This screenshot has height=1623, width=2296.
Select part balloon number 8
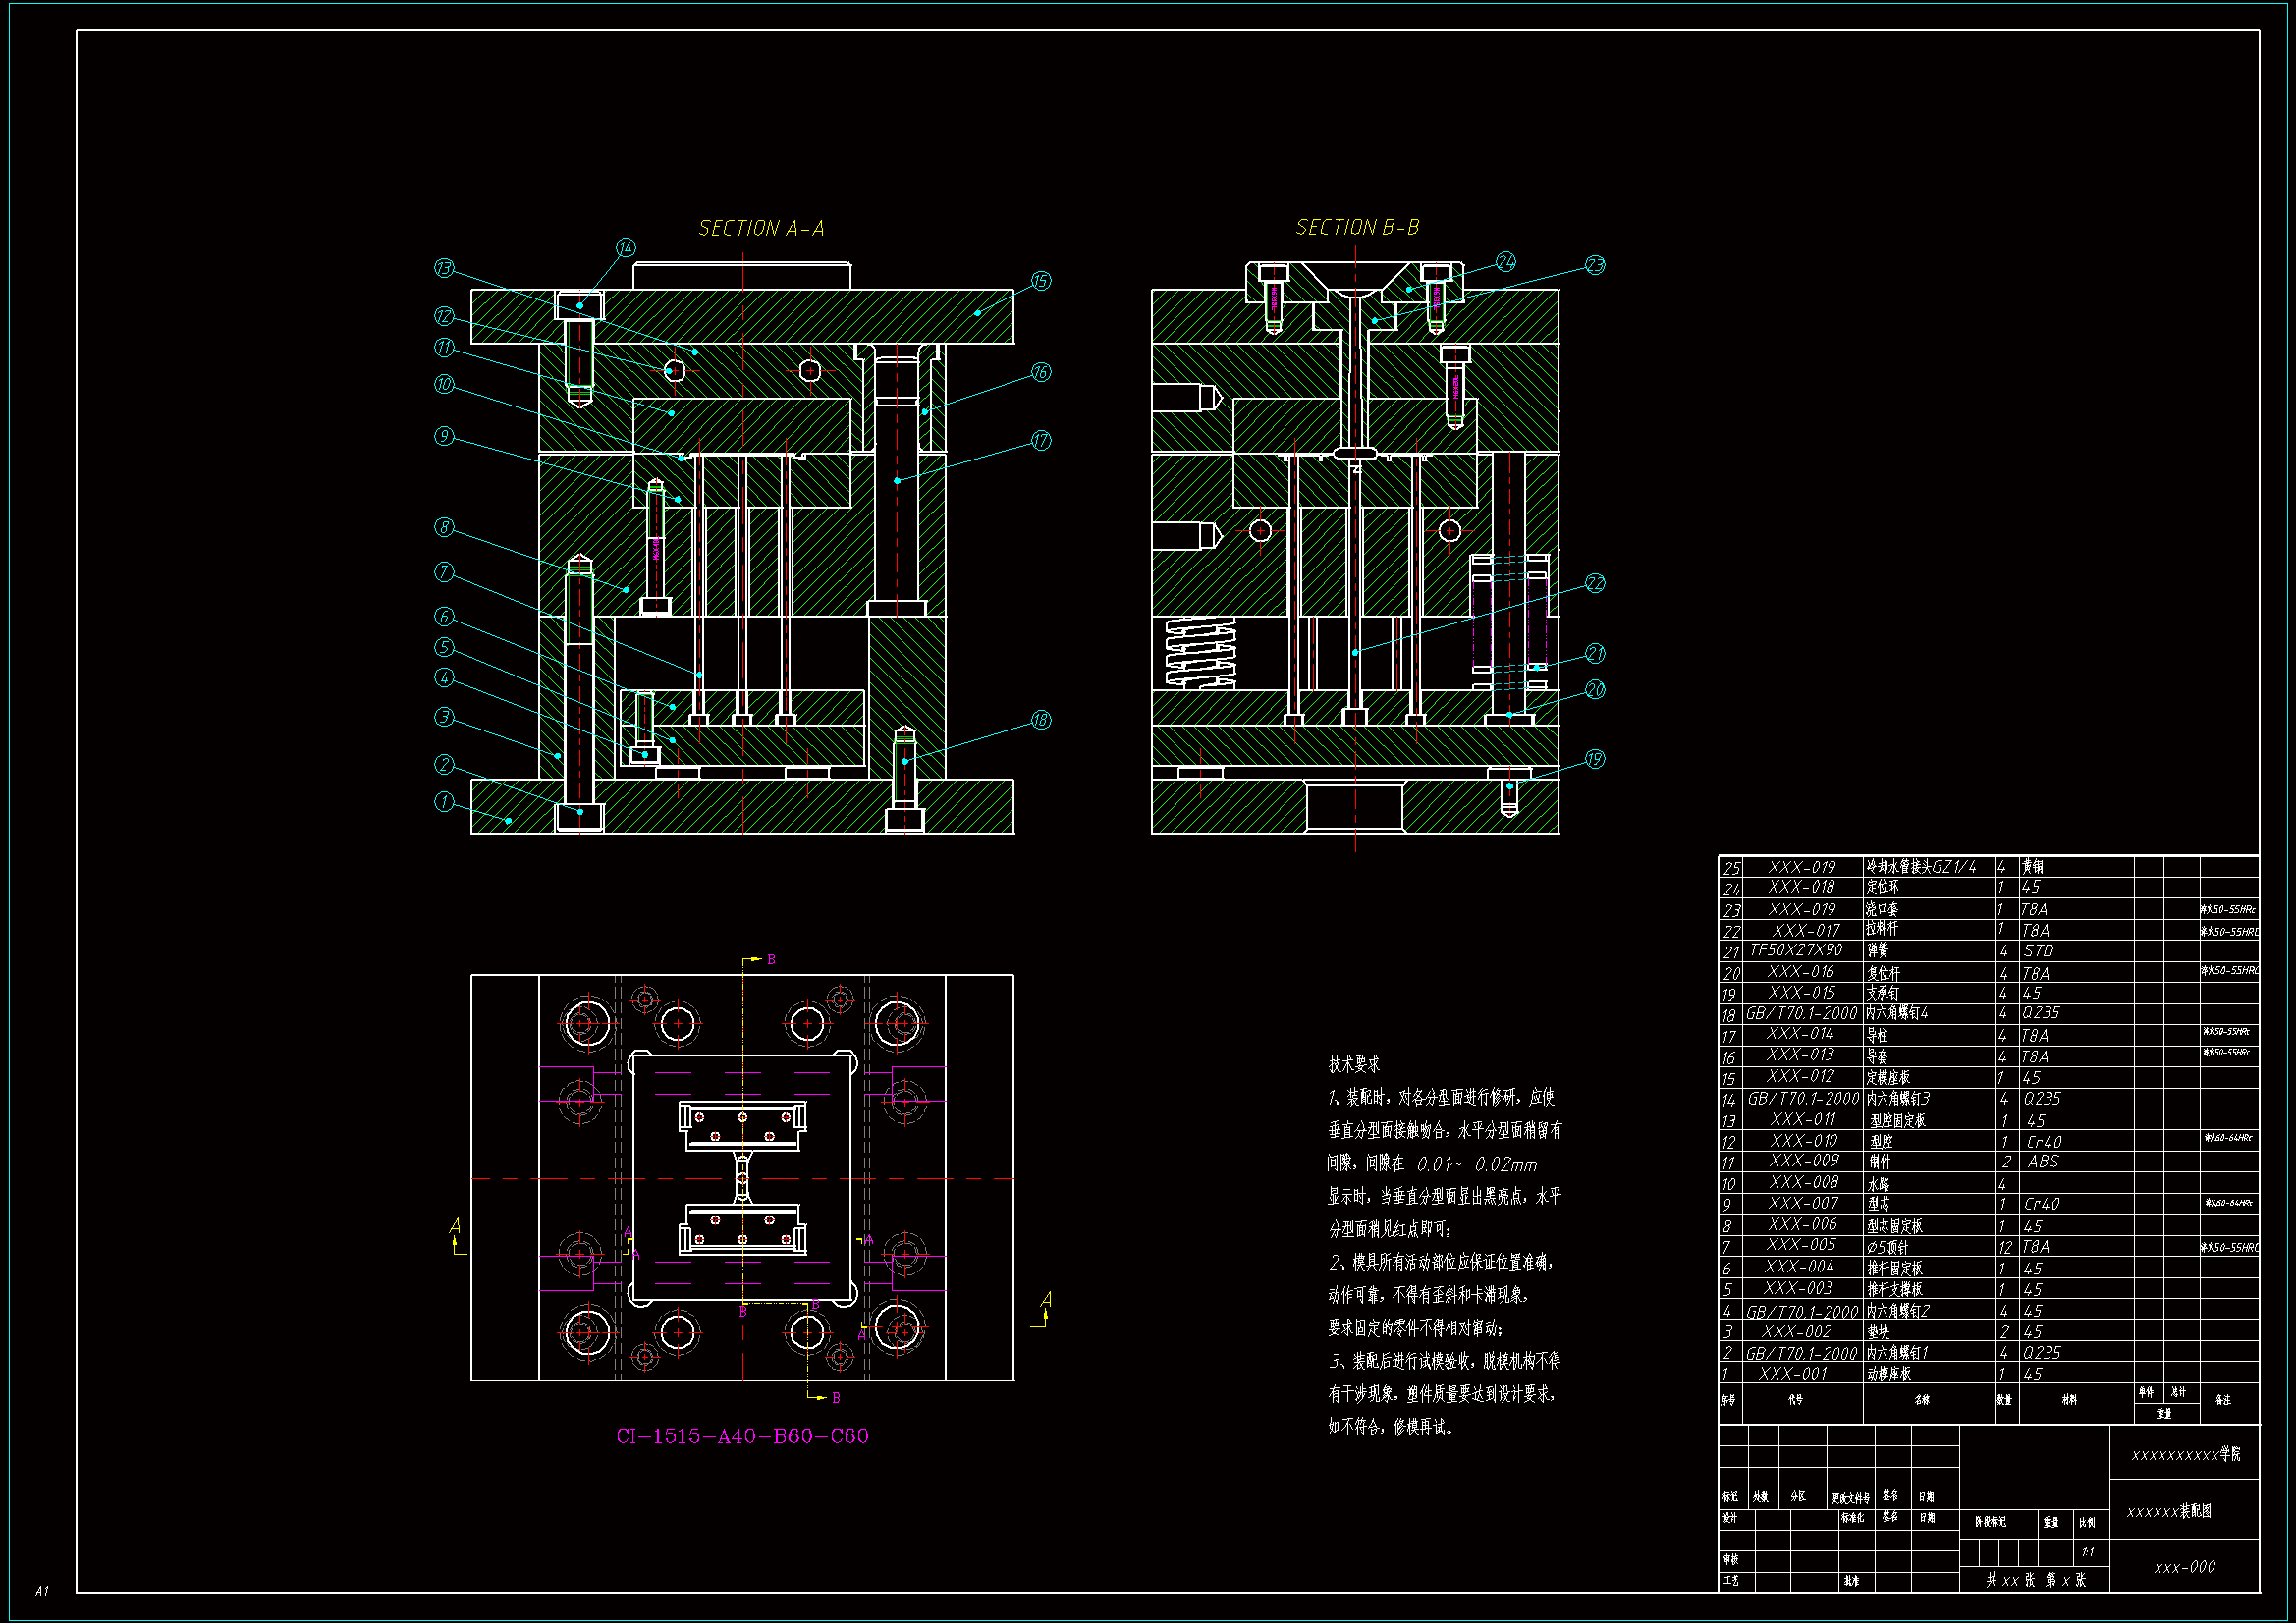pos(445,527)
